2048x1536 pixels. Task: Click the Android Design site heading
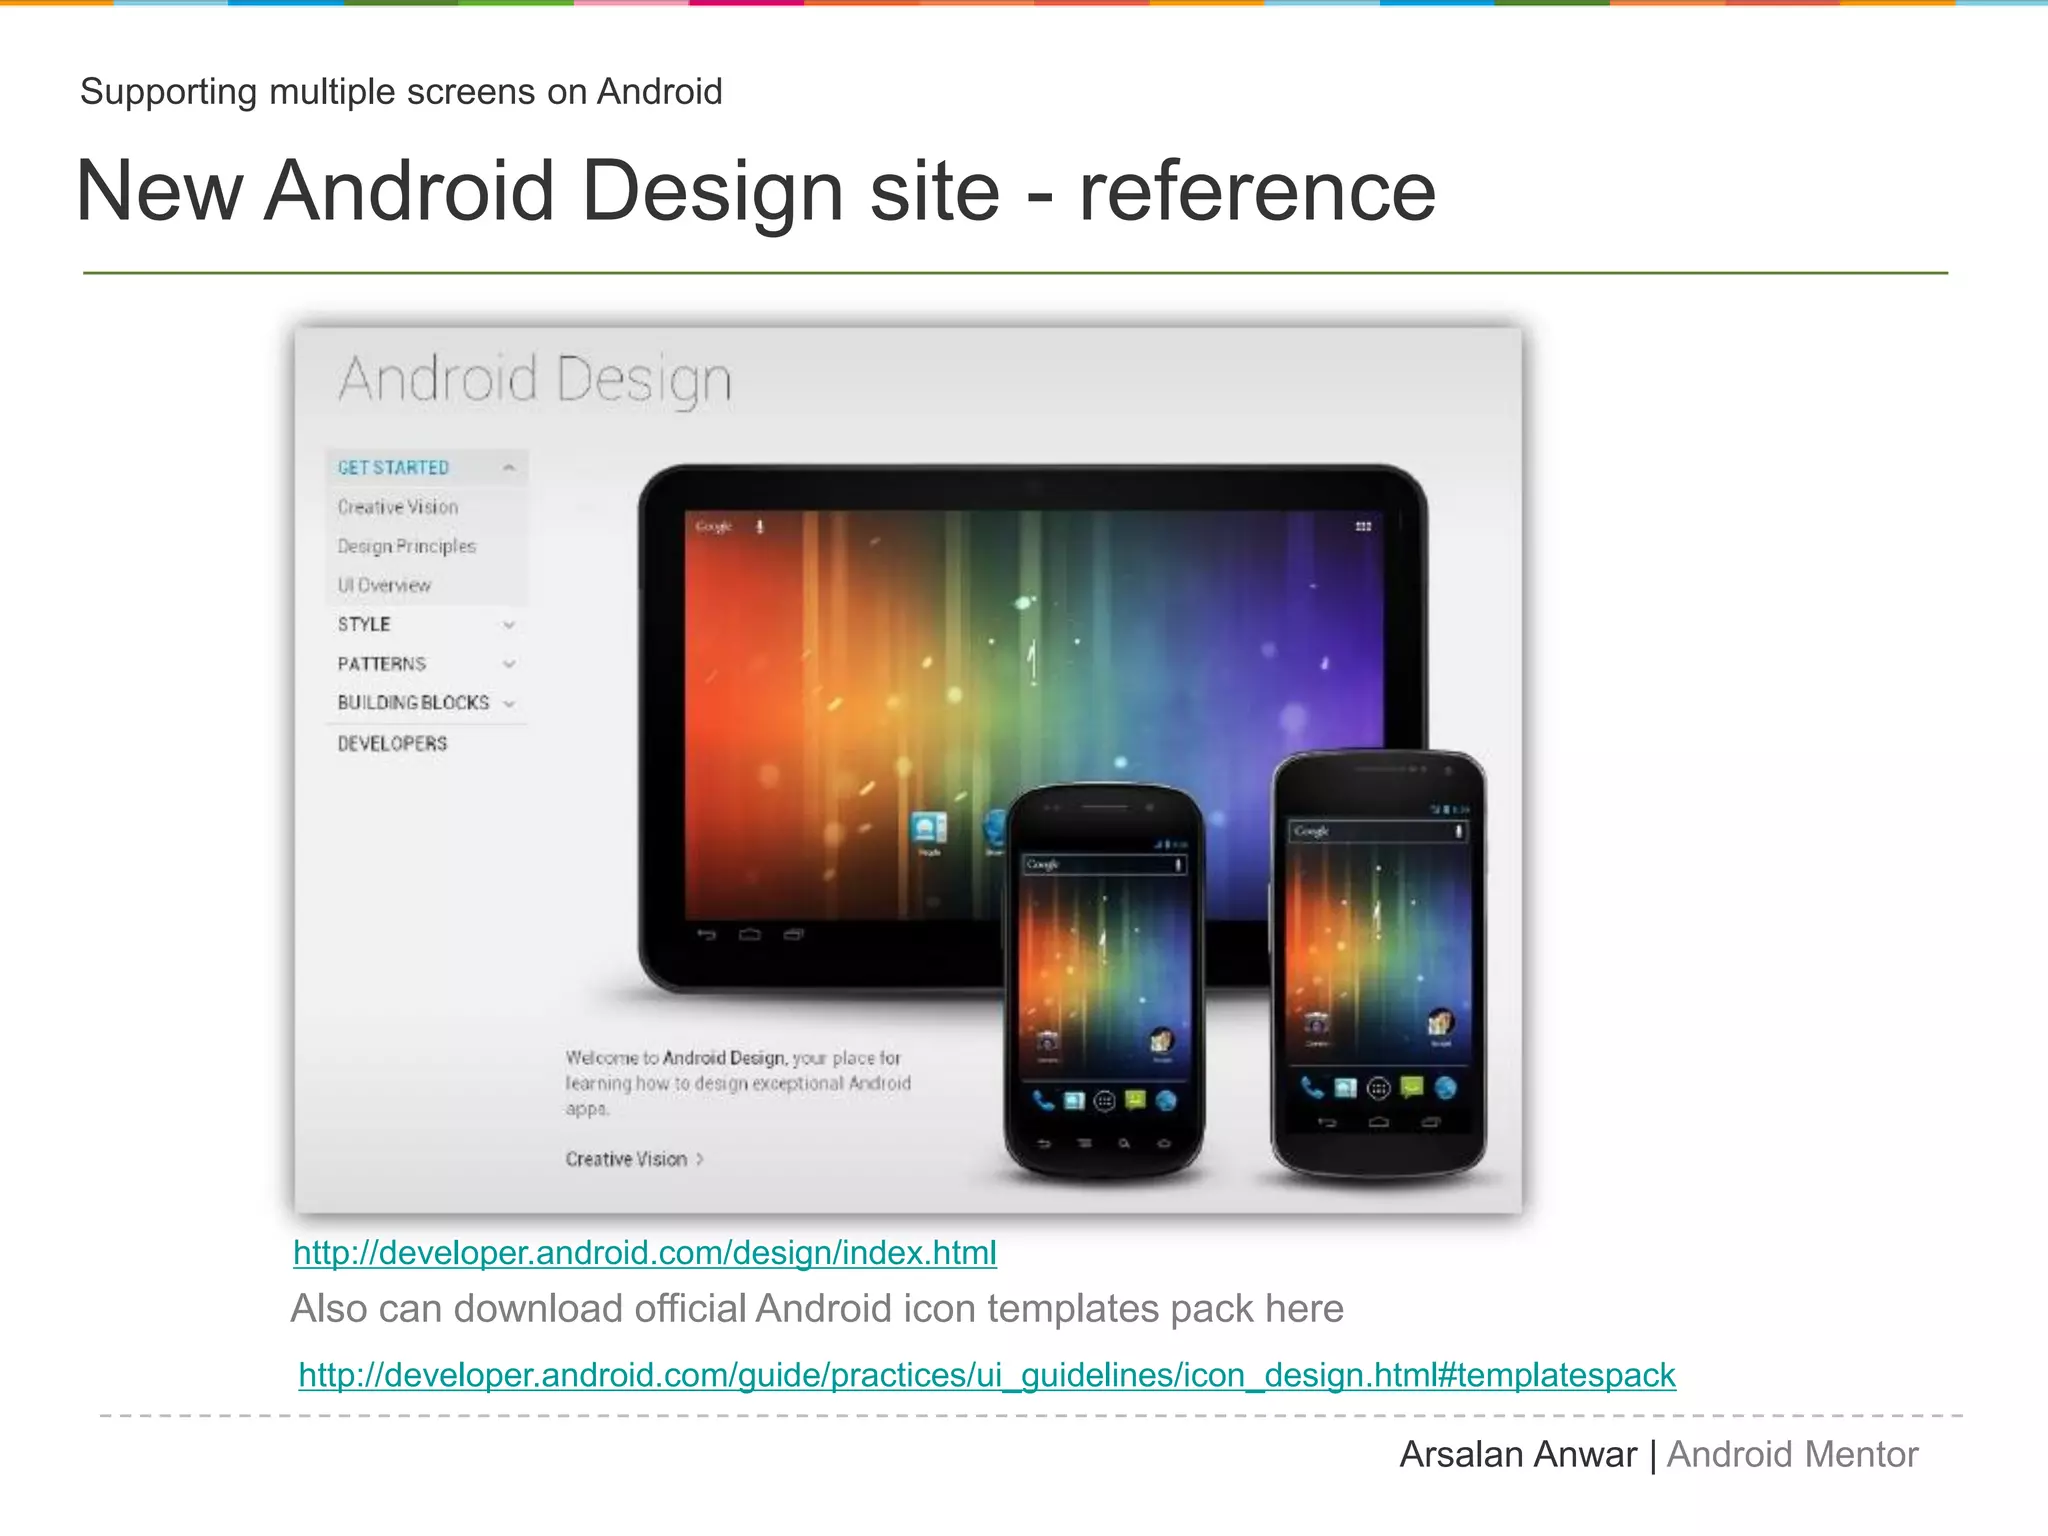536,380
